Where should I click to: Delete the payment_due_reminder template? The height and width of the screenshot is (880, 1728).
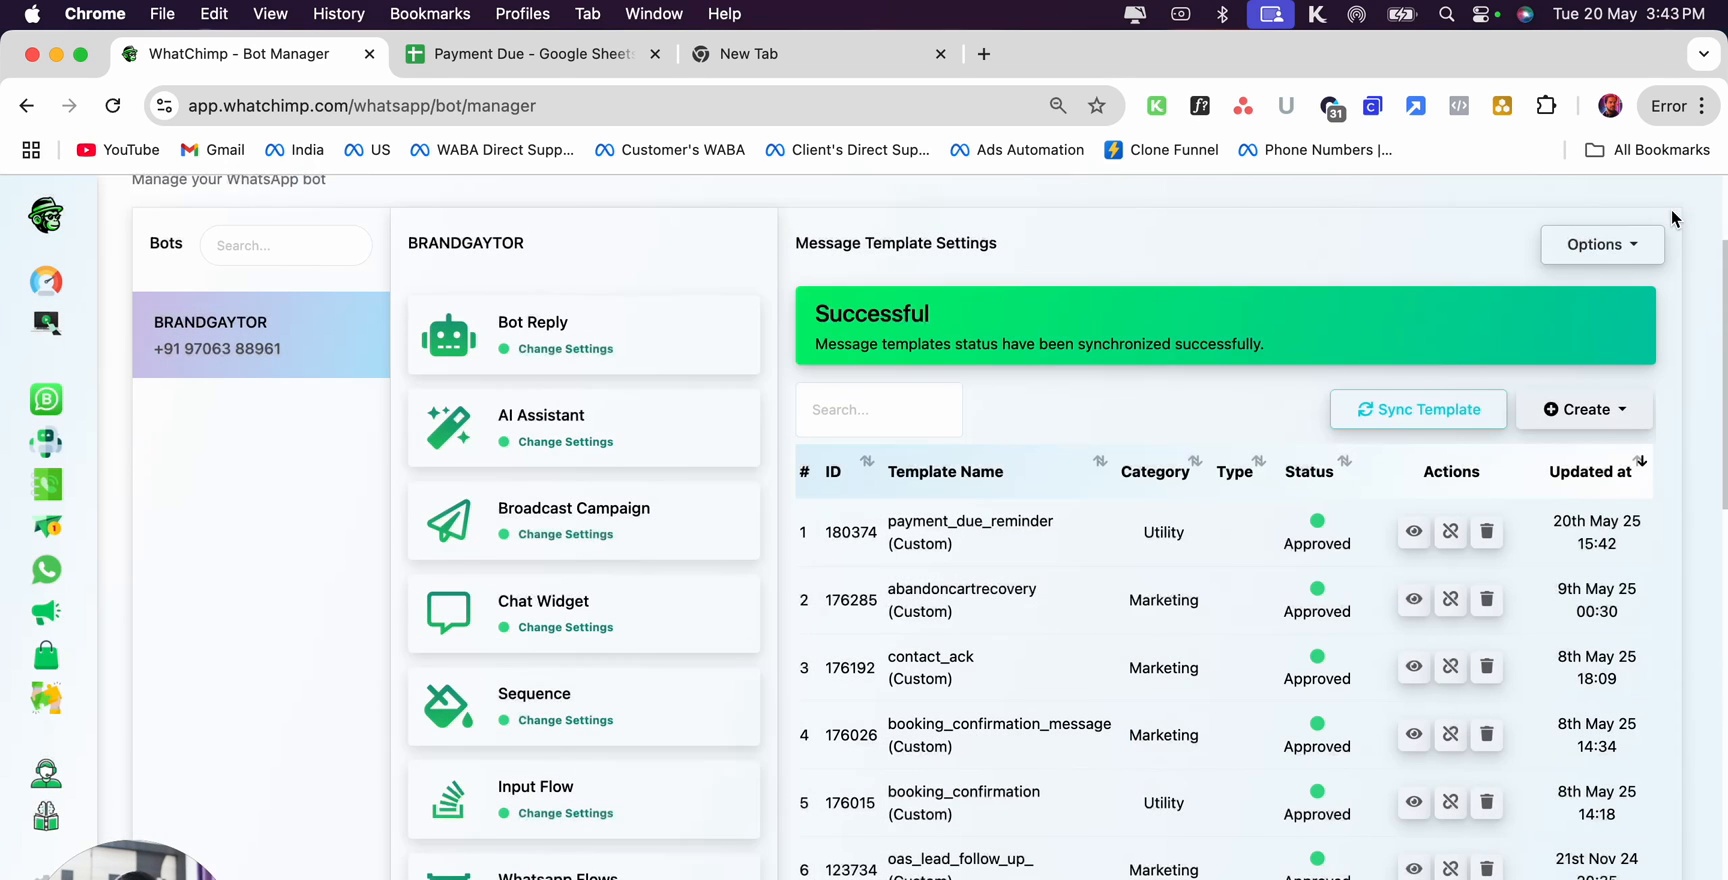click(x=1487, y=532)
